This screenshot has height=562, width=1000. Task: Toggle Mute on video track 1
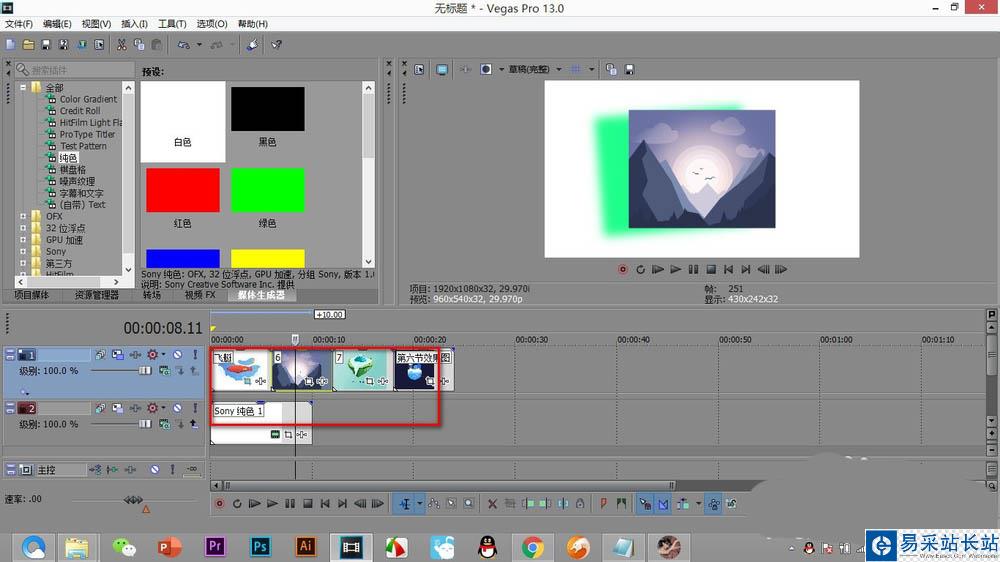tap(177, 355)
